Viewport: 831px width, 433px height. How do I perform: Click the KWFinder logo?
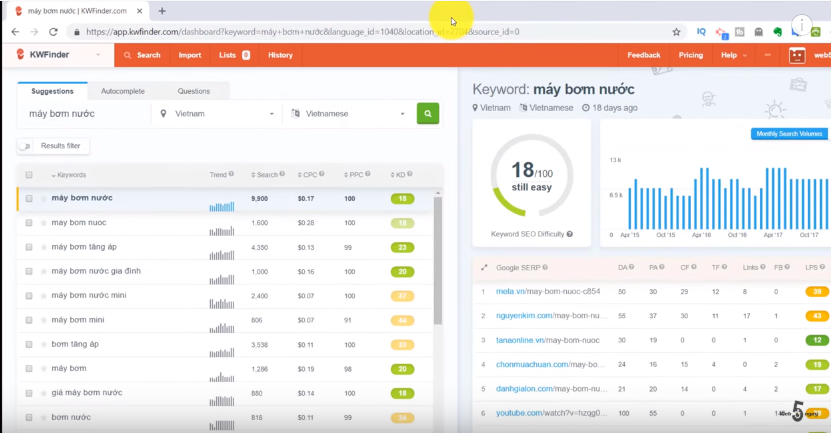click(x=42, y=55)
